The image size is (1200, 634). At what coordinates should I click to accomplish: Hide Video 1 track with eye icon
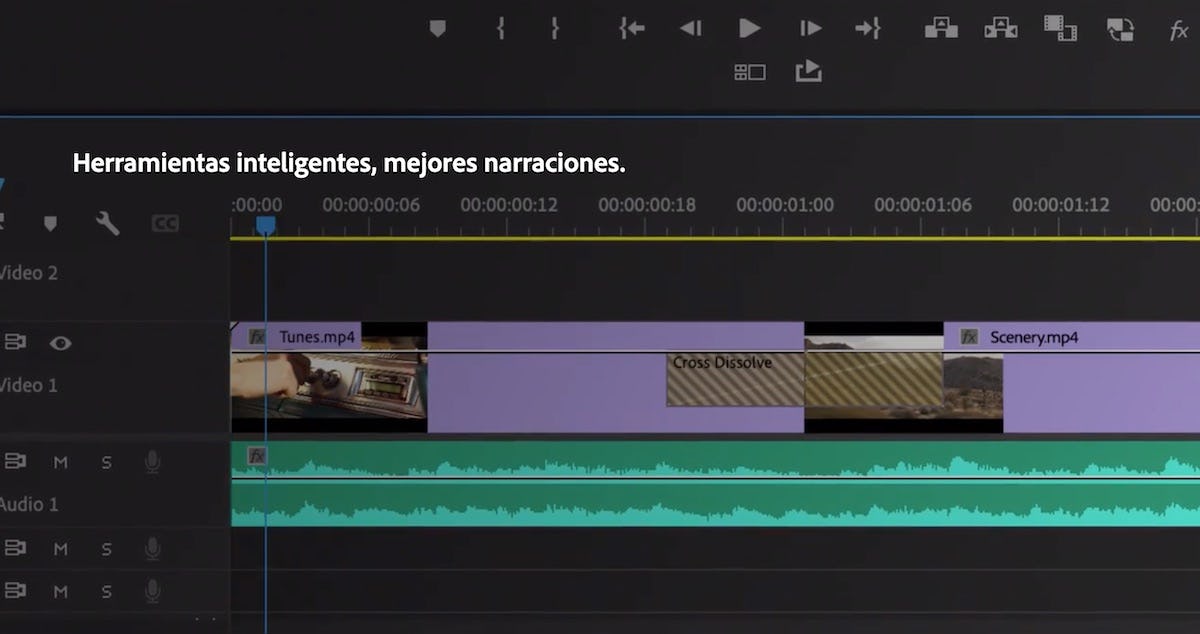pos(61,343)
